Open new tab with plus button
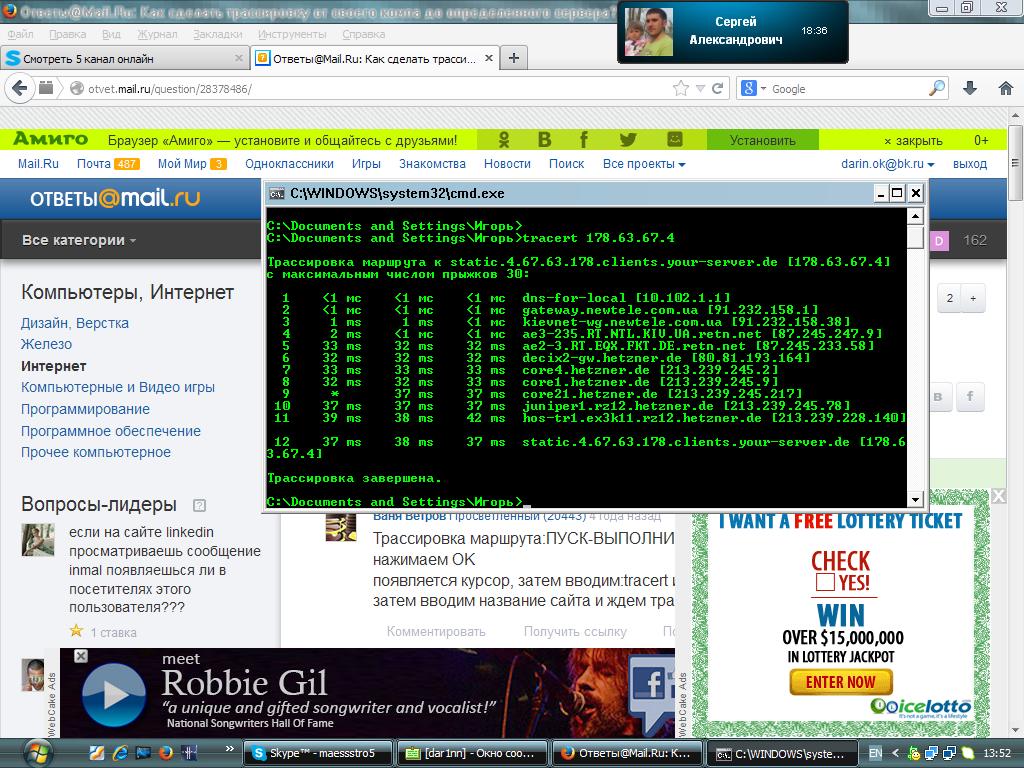Screen dimensions: 1024x768 click(x=514, y=58)
